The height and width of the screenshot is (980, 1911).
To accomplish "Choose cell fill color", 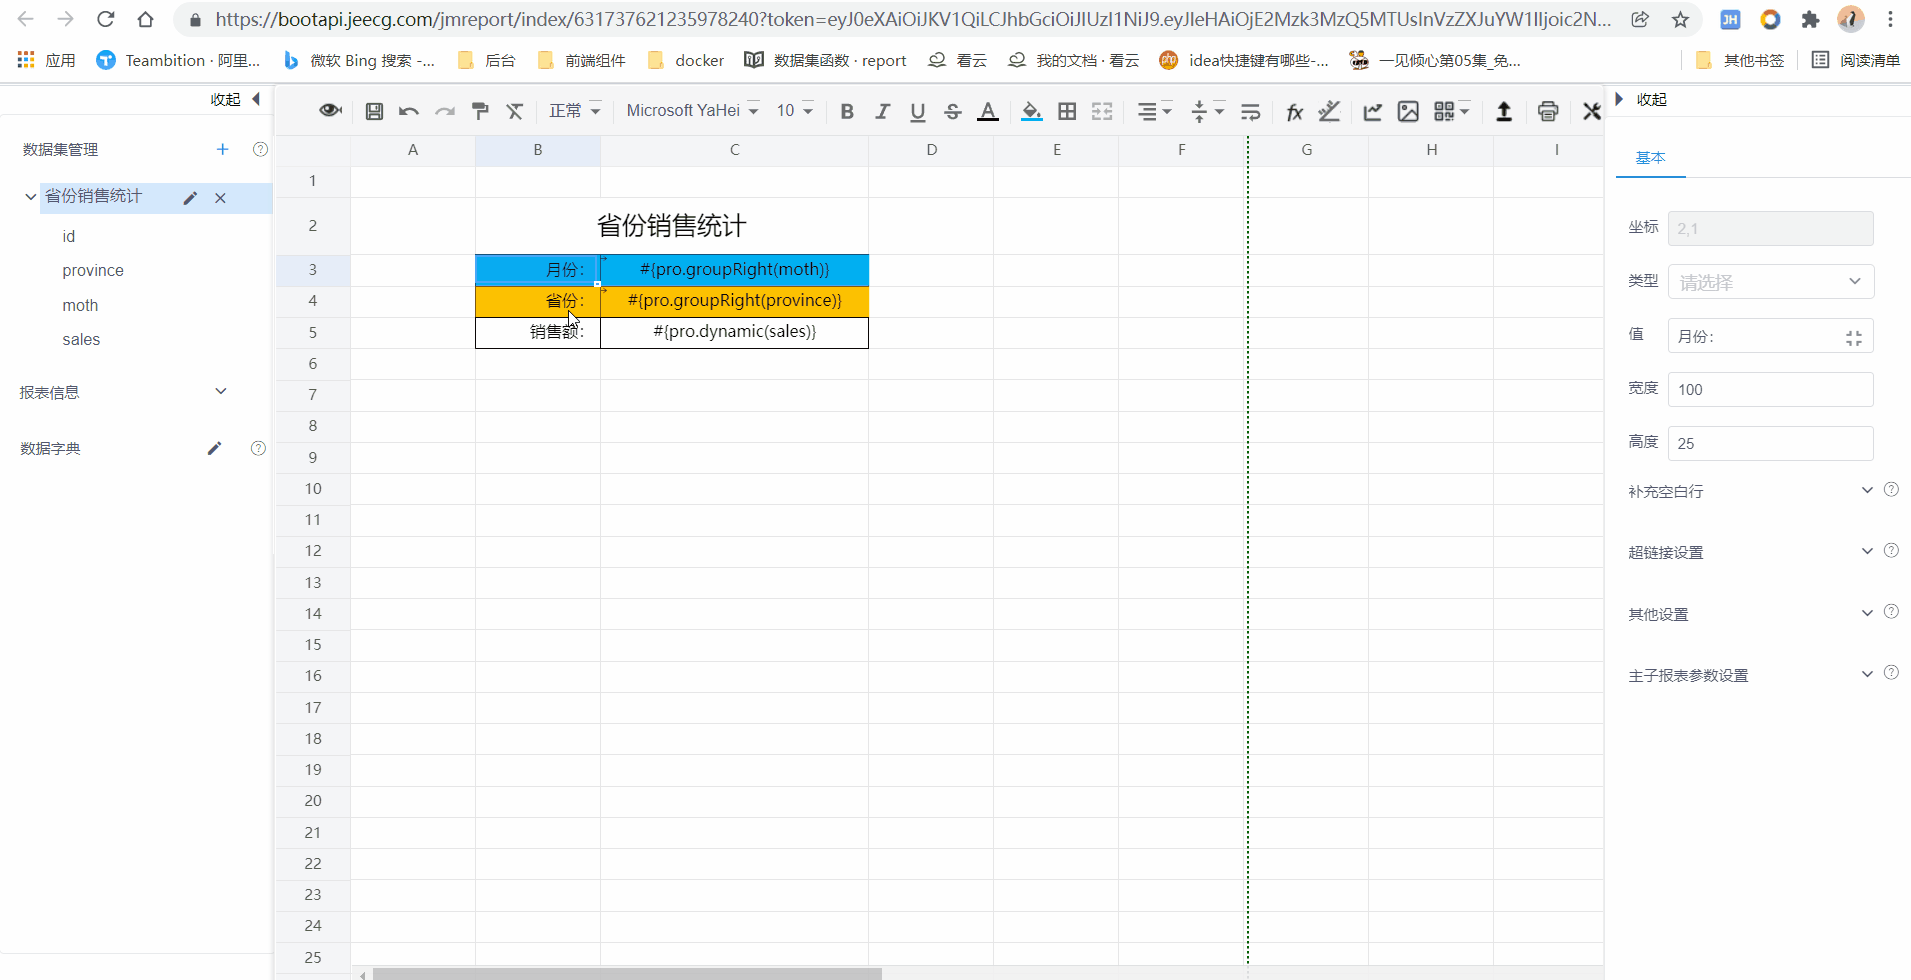I will click(x=1031, y=111).
